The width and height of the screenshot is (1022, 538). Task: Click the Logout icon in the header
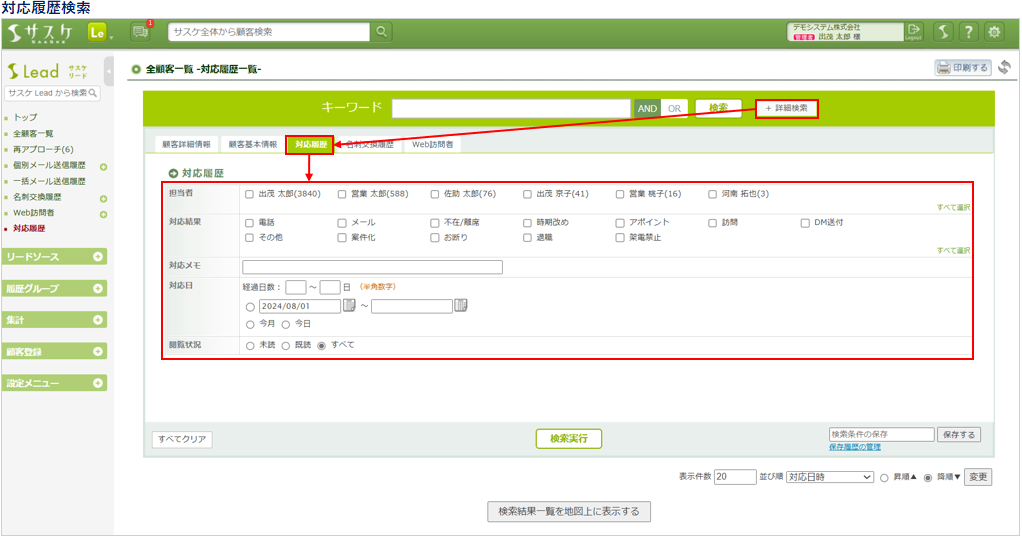913,32
